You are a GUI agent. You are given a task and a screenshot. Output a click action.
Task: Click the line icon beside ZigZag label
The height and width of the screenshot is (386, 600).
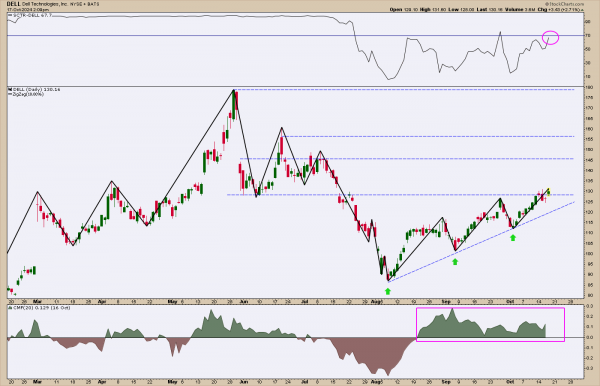point(10,94)
